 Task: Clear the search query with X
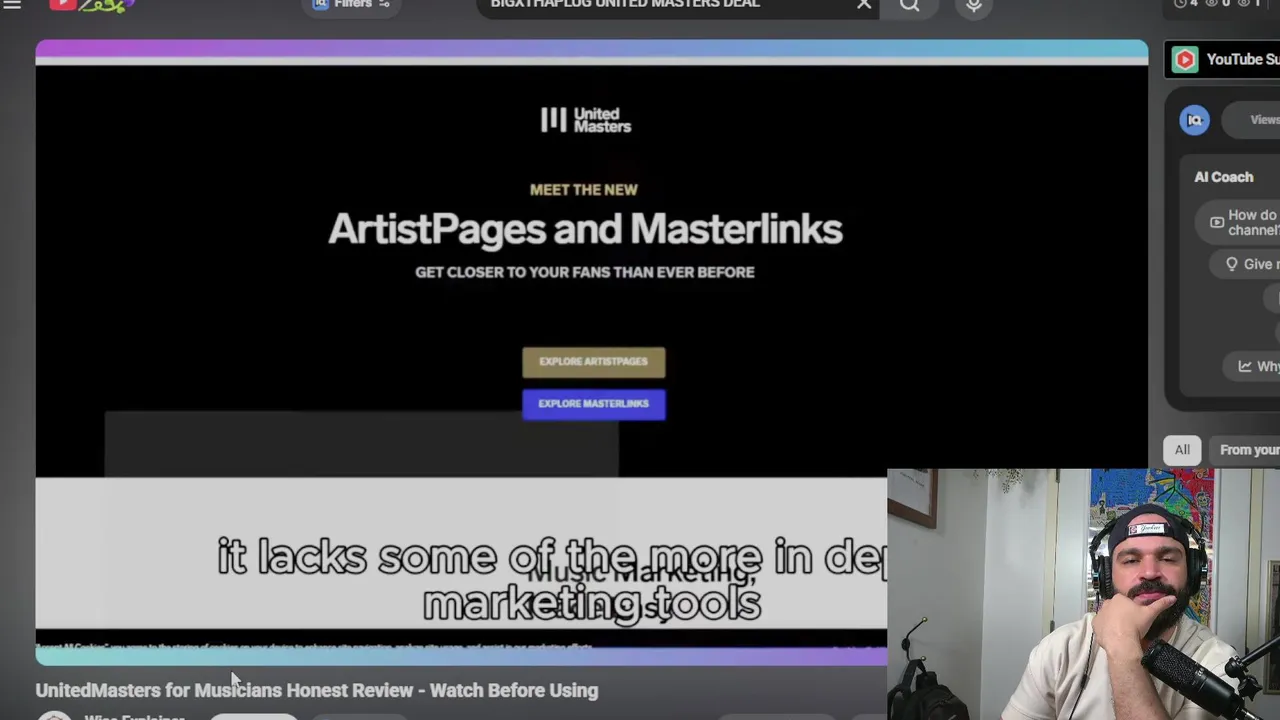864,5
